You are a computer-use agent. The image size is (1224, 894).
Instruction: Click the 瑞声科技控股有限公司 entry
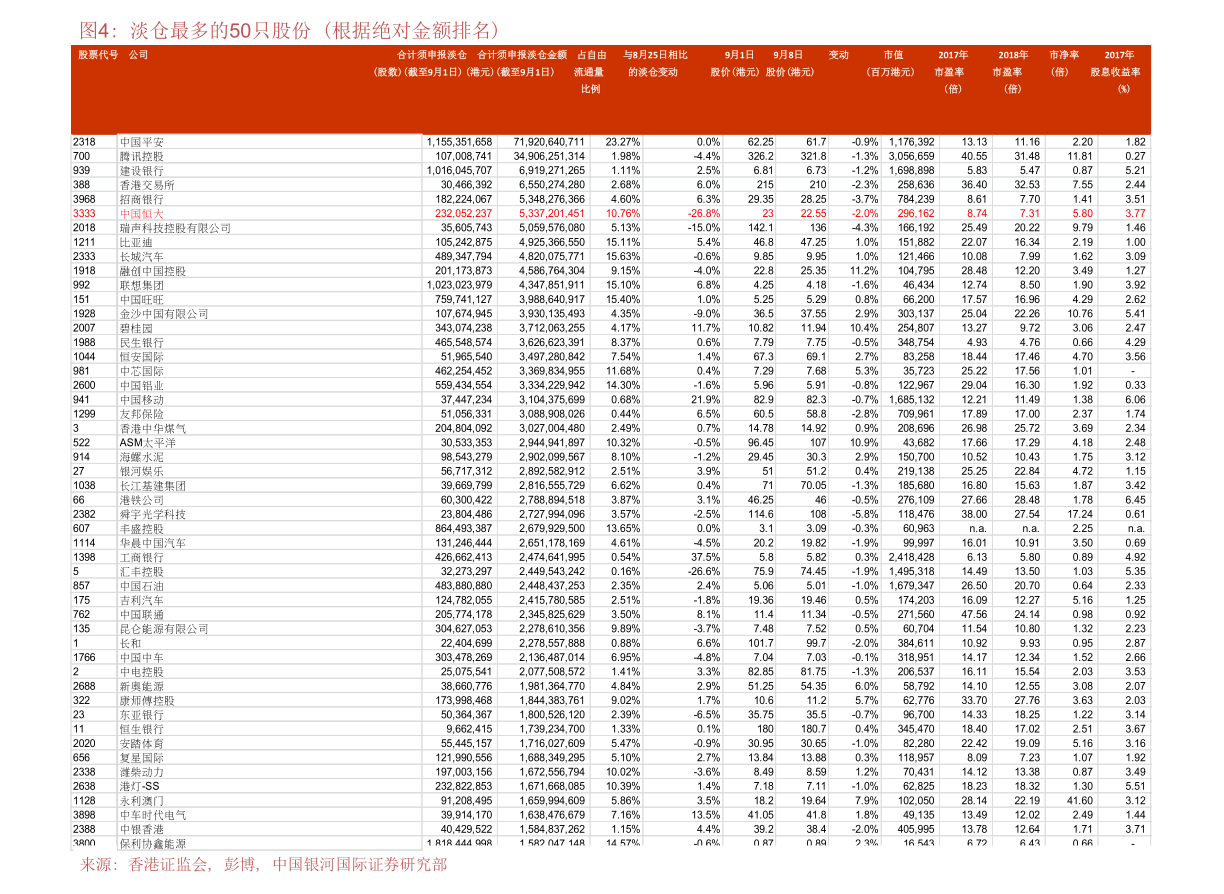click(175, 228)
